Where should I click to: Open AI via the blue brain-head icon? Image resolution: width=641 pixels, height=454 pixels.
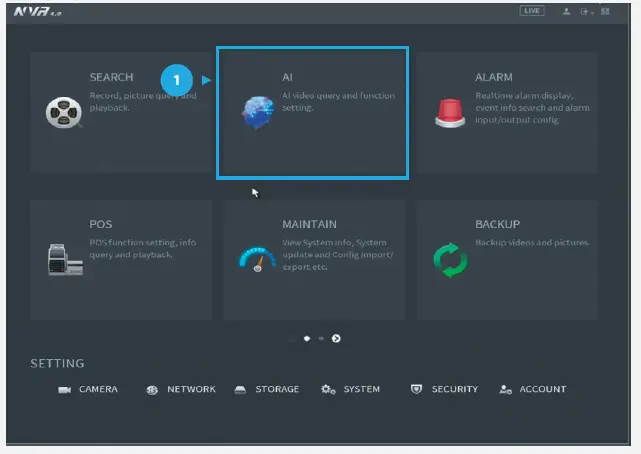point(258,112)
